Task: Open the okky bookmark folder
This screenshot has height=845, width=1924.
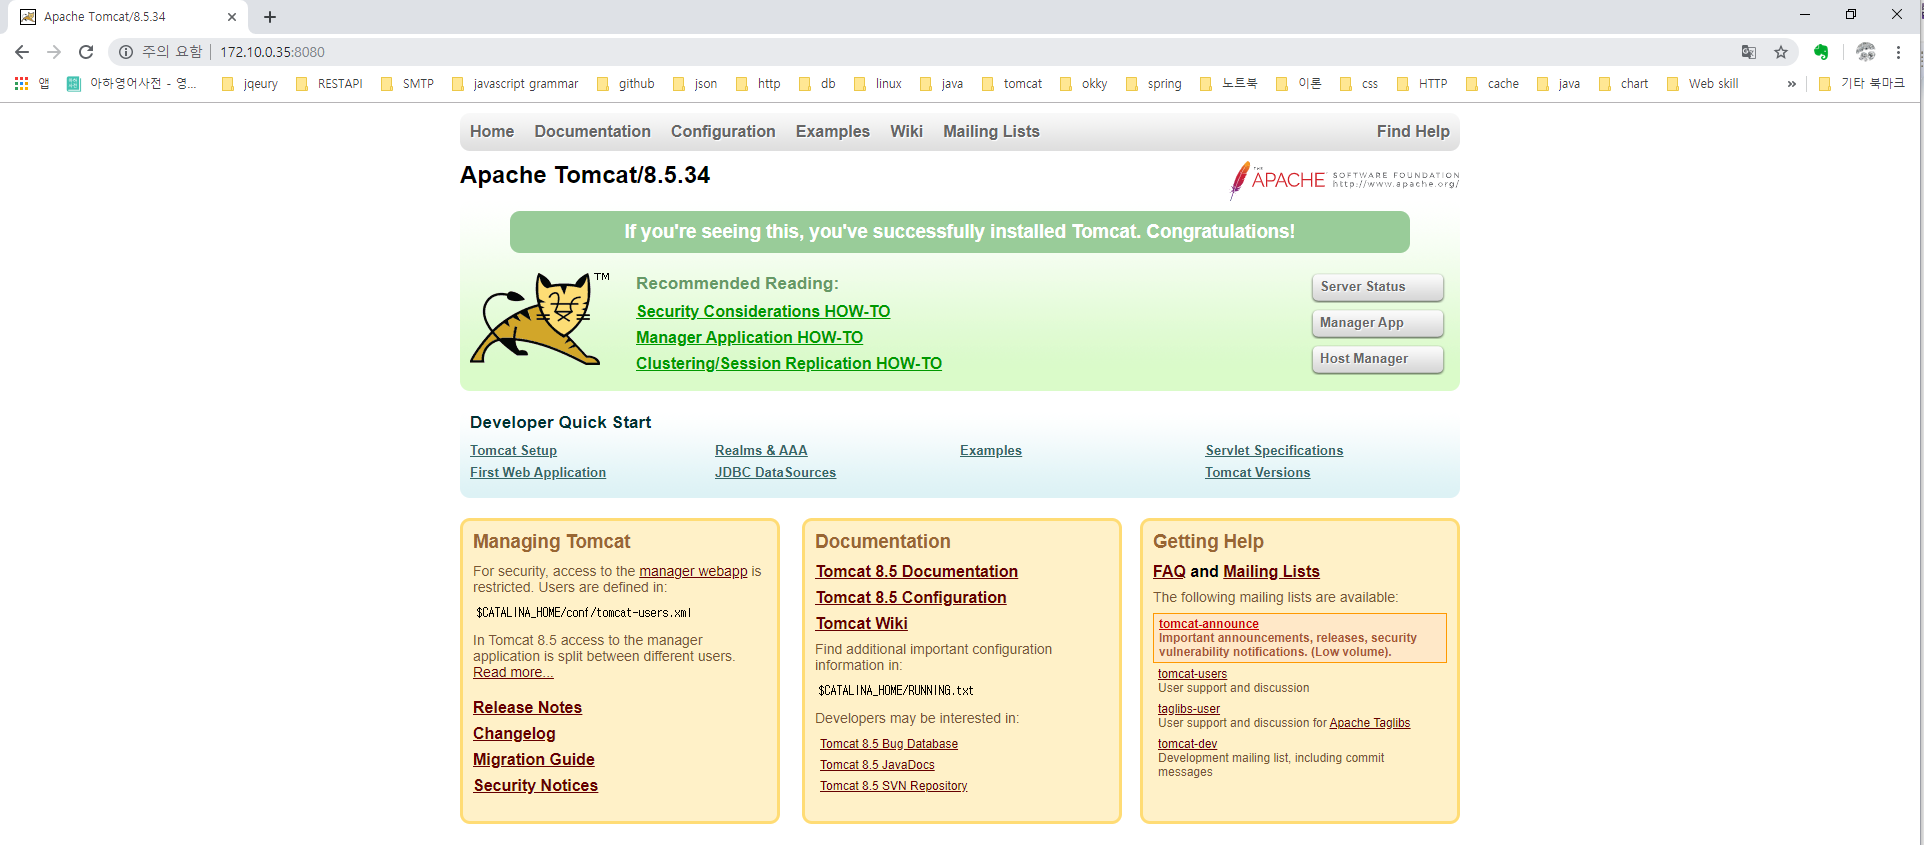Action: point(1084,84)
